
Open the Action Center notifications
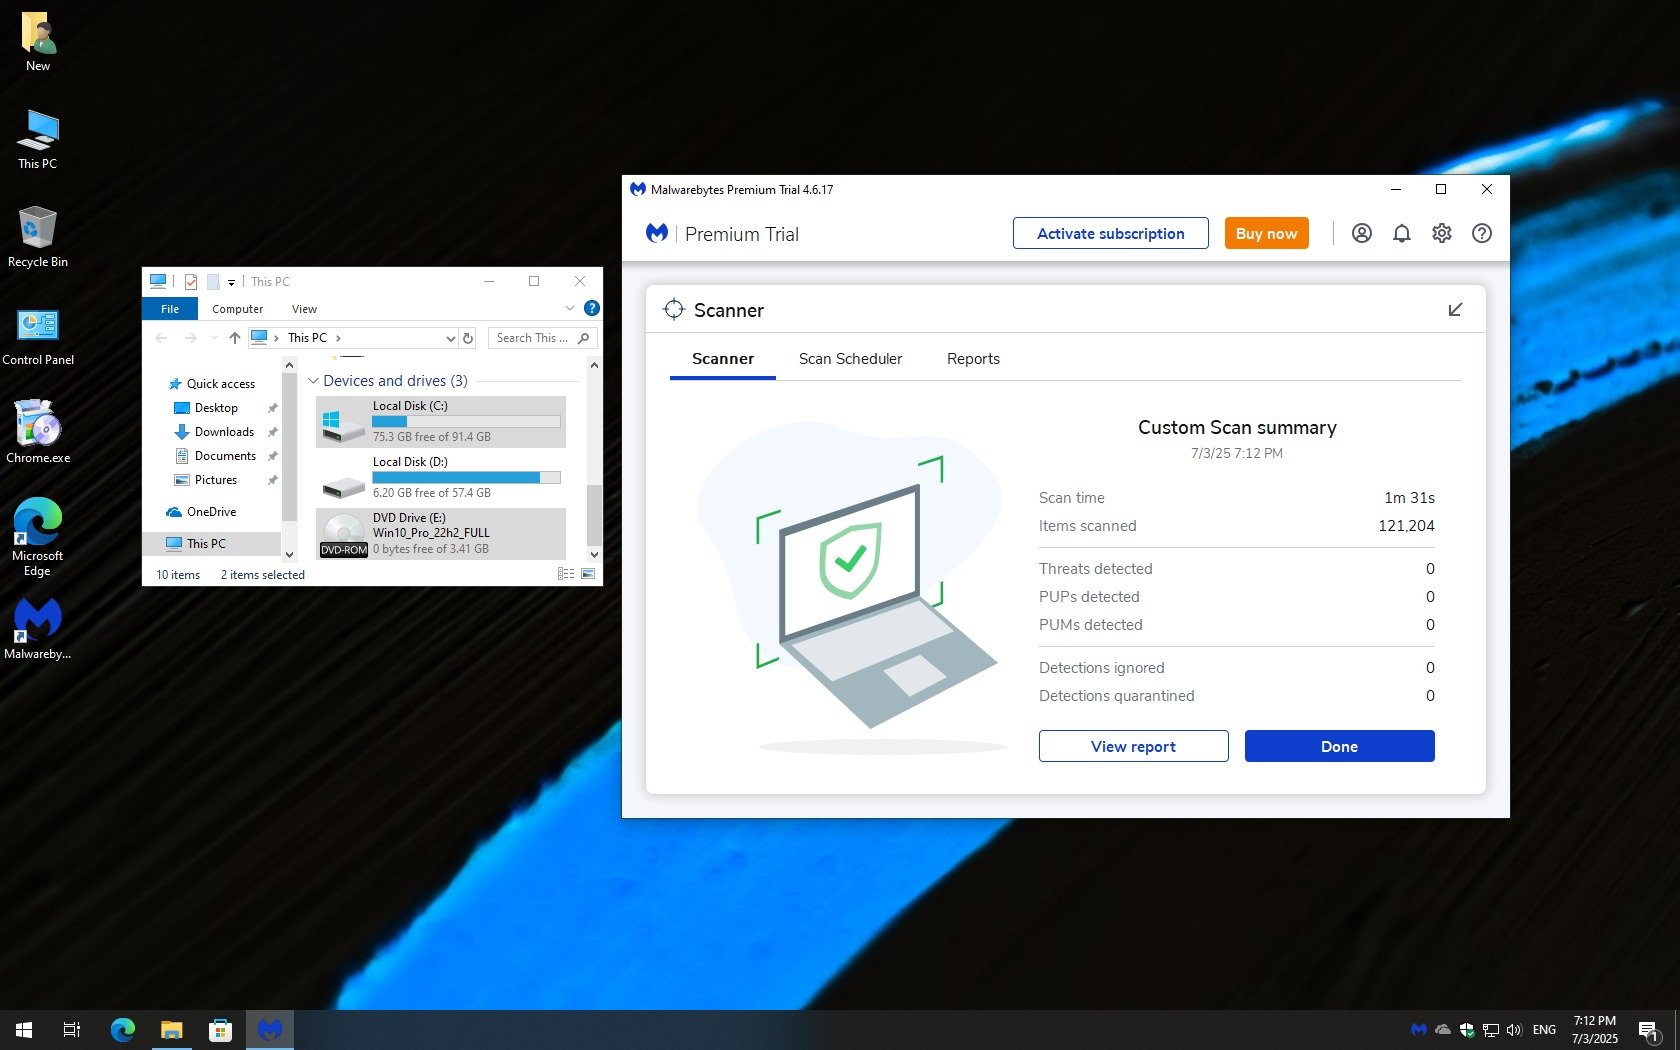pyautogui.click(x=1649, y=1030)
